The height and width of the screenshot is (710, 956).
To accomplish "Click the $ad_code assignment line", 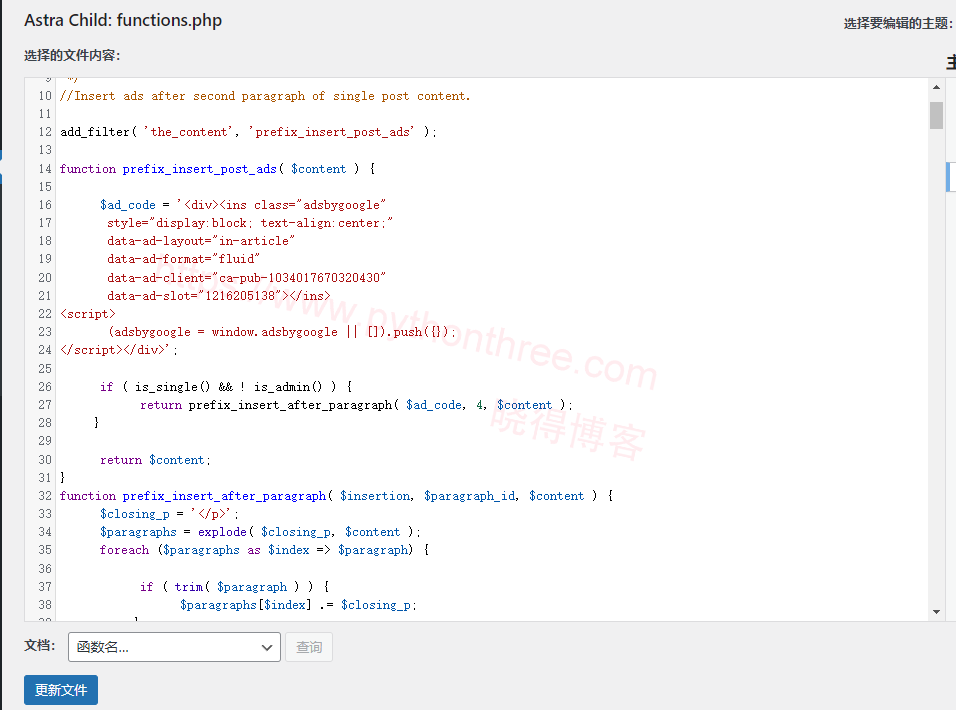I will [243, 205].
